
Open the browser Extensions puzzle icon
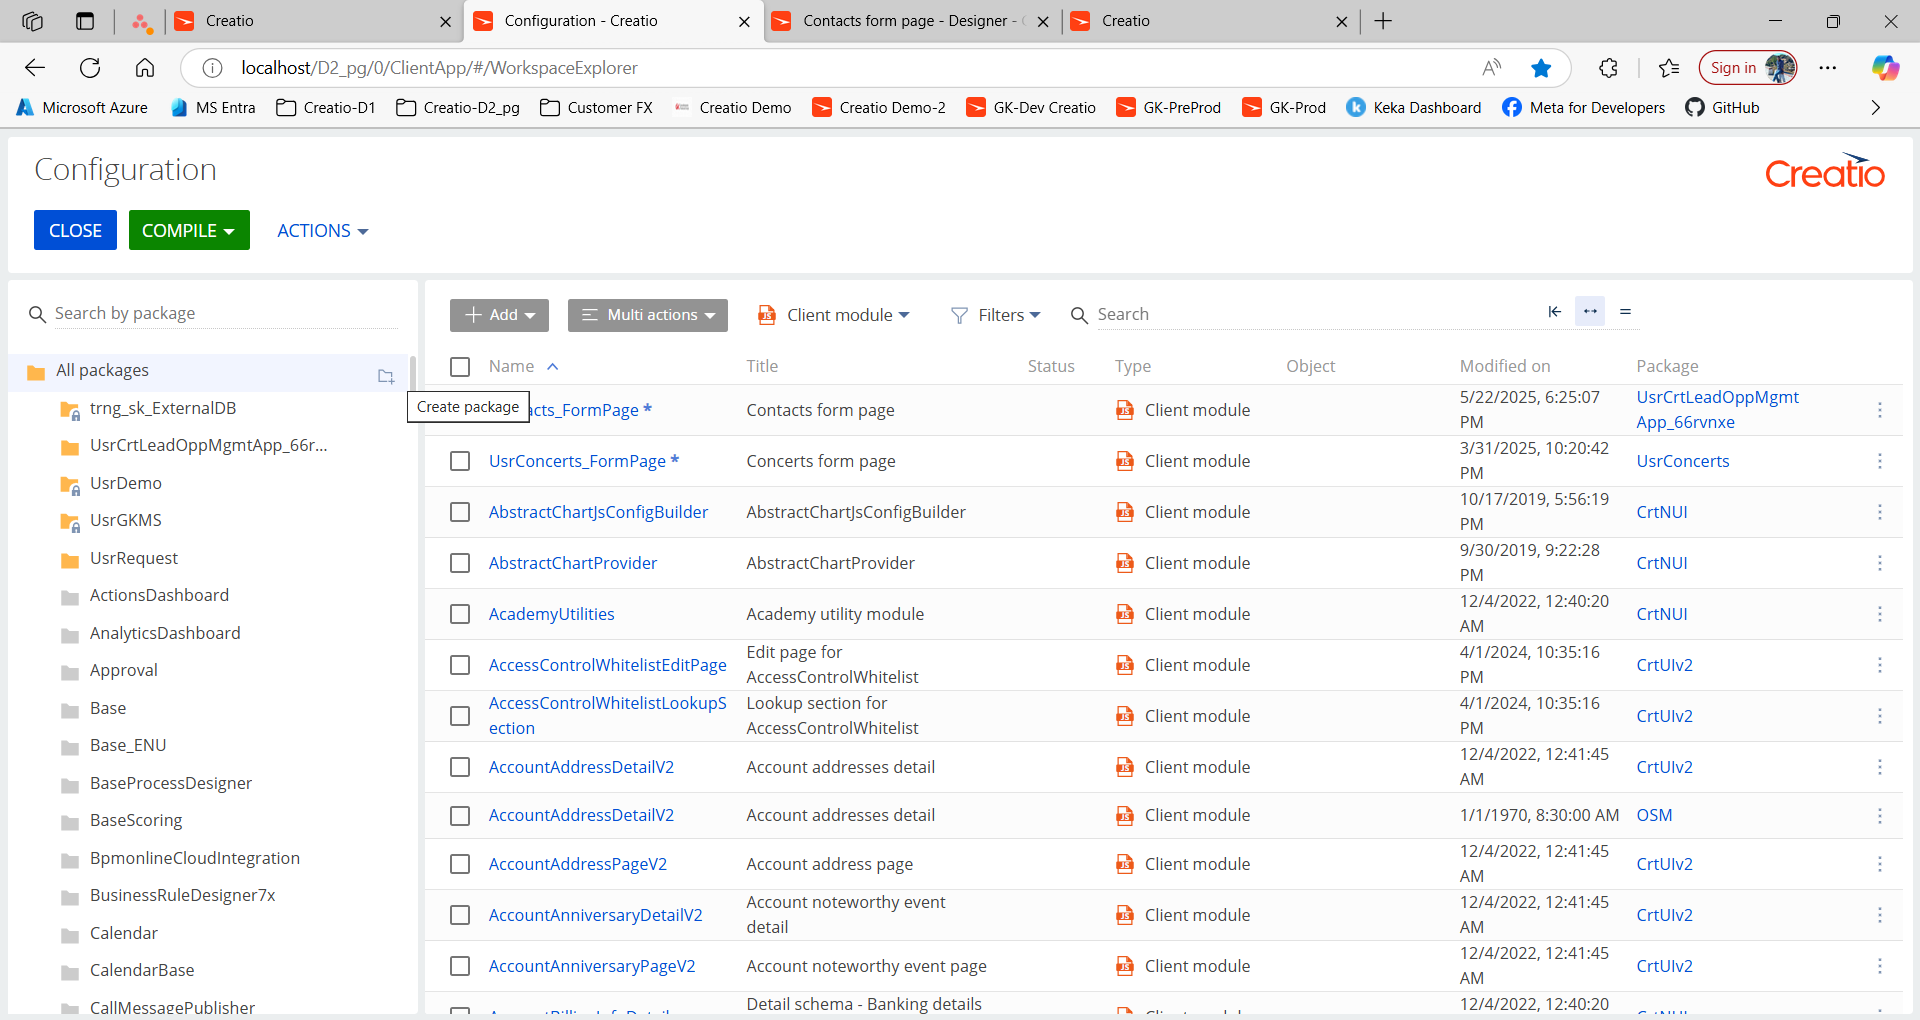pyautogui.click(x=1608, y=68)
